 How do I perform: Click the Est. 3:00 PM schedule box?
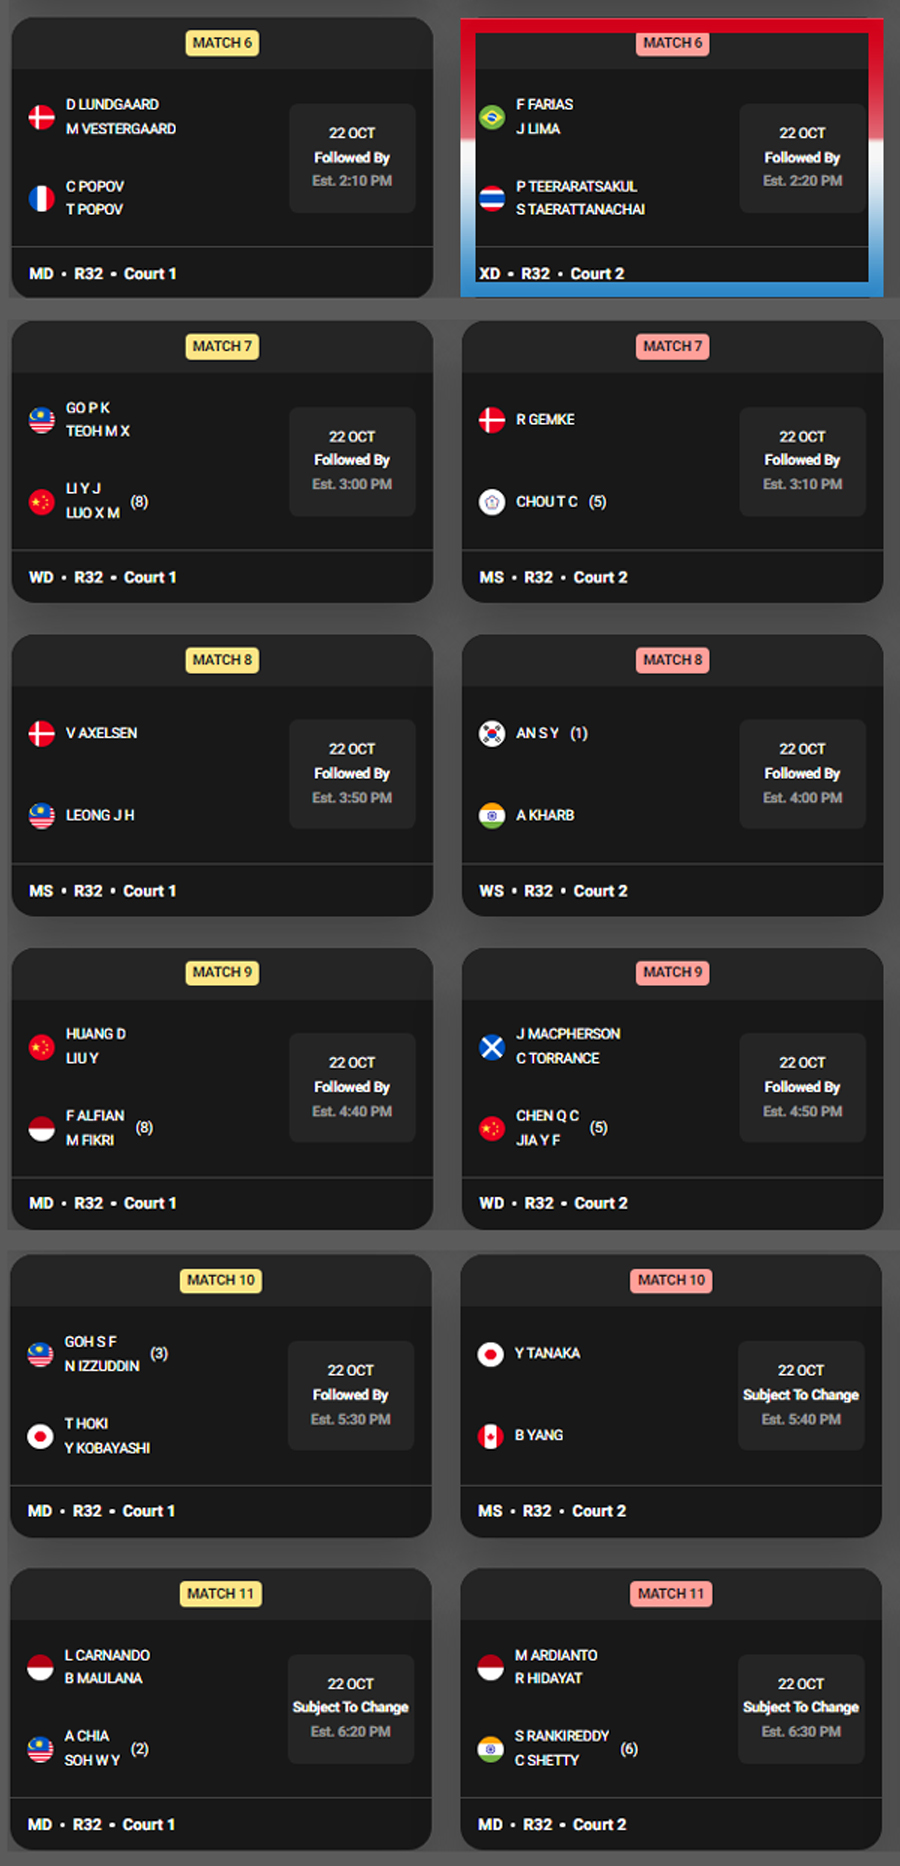pyautogui.click(x=352, y=461)
